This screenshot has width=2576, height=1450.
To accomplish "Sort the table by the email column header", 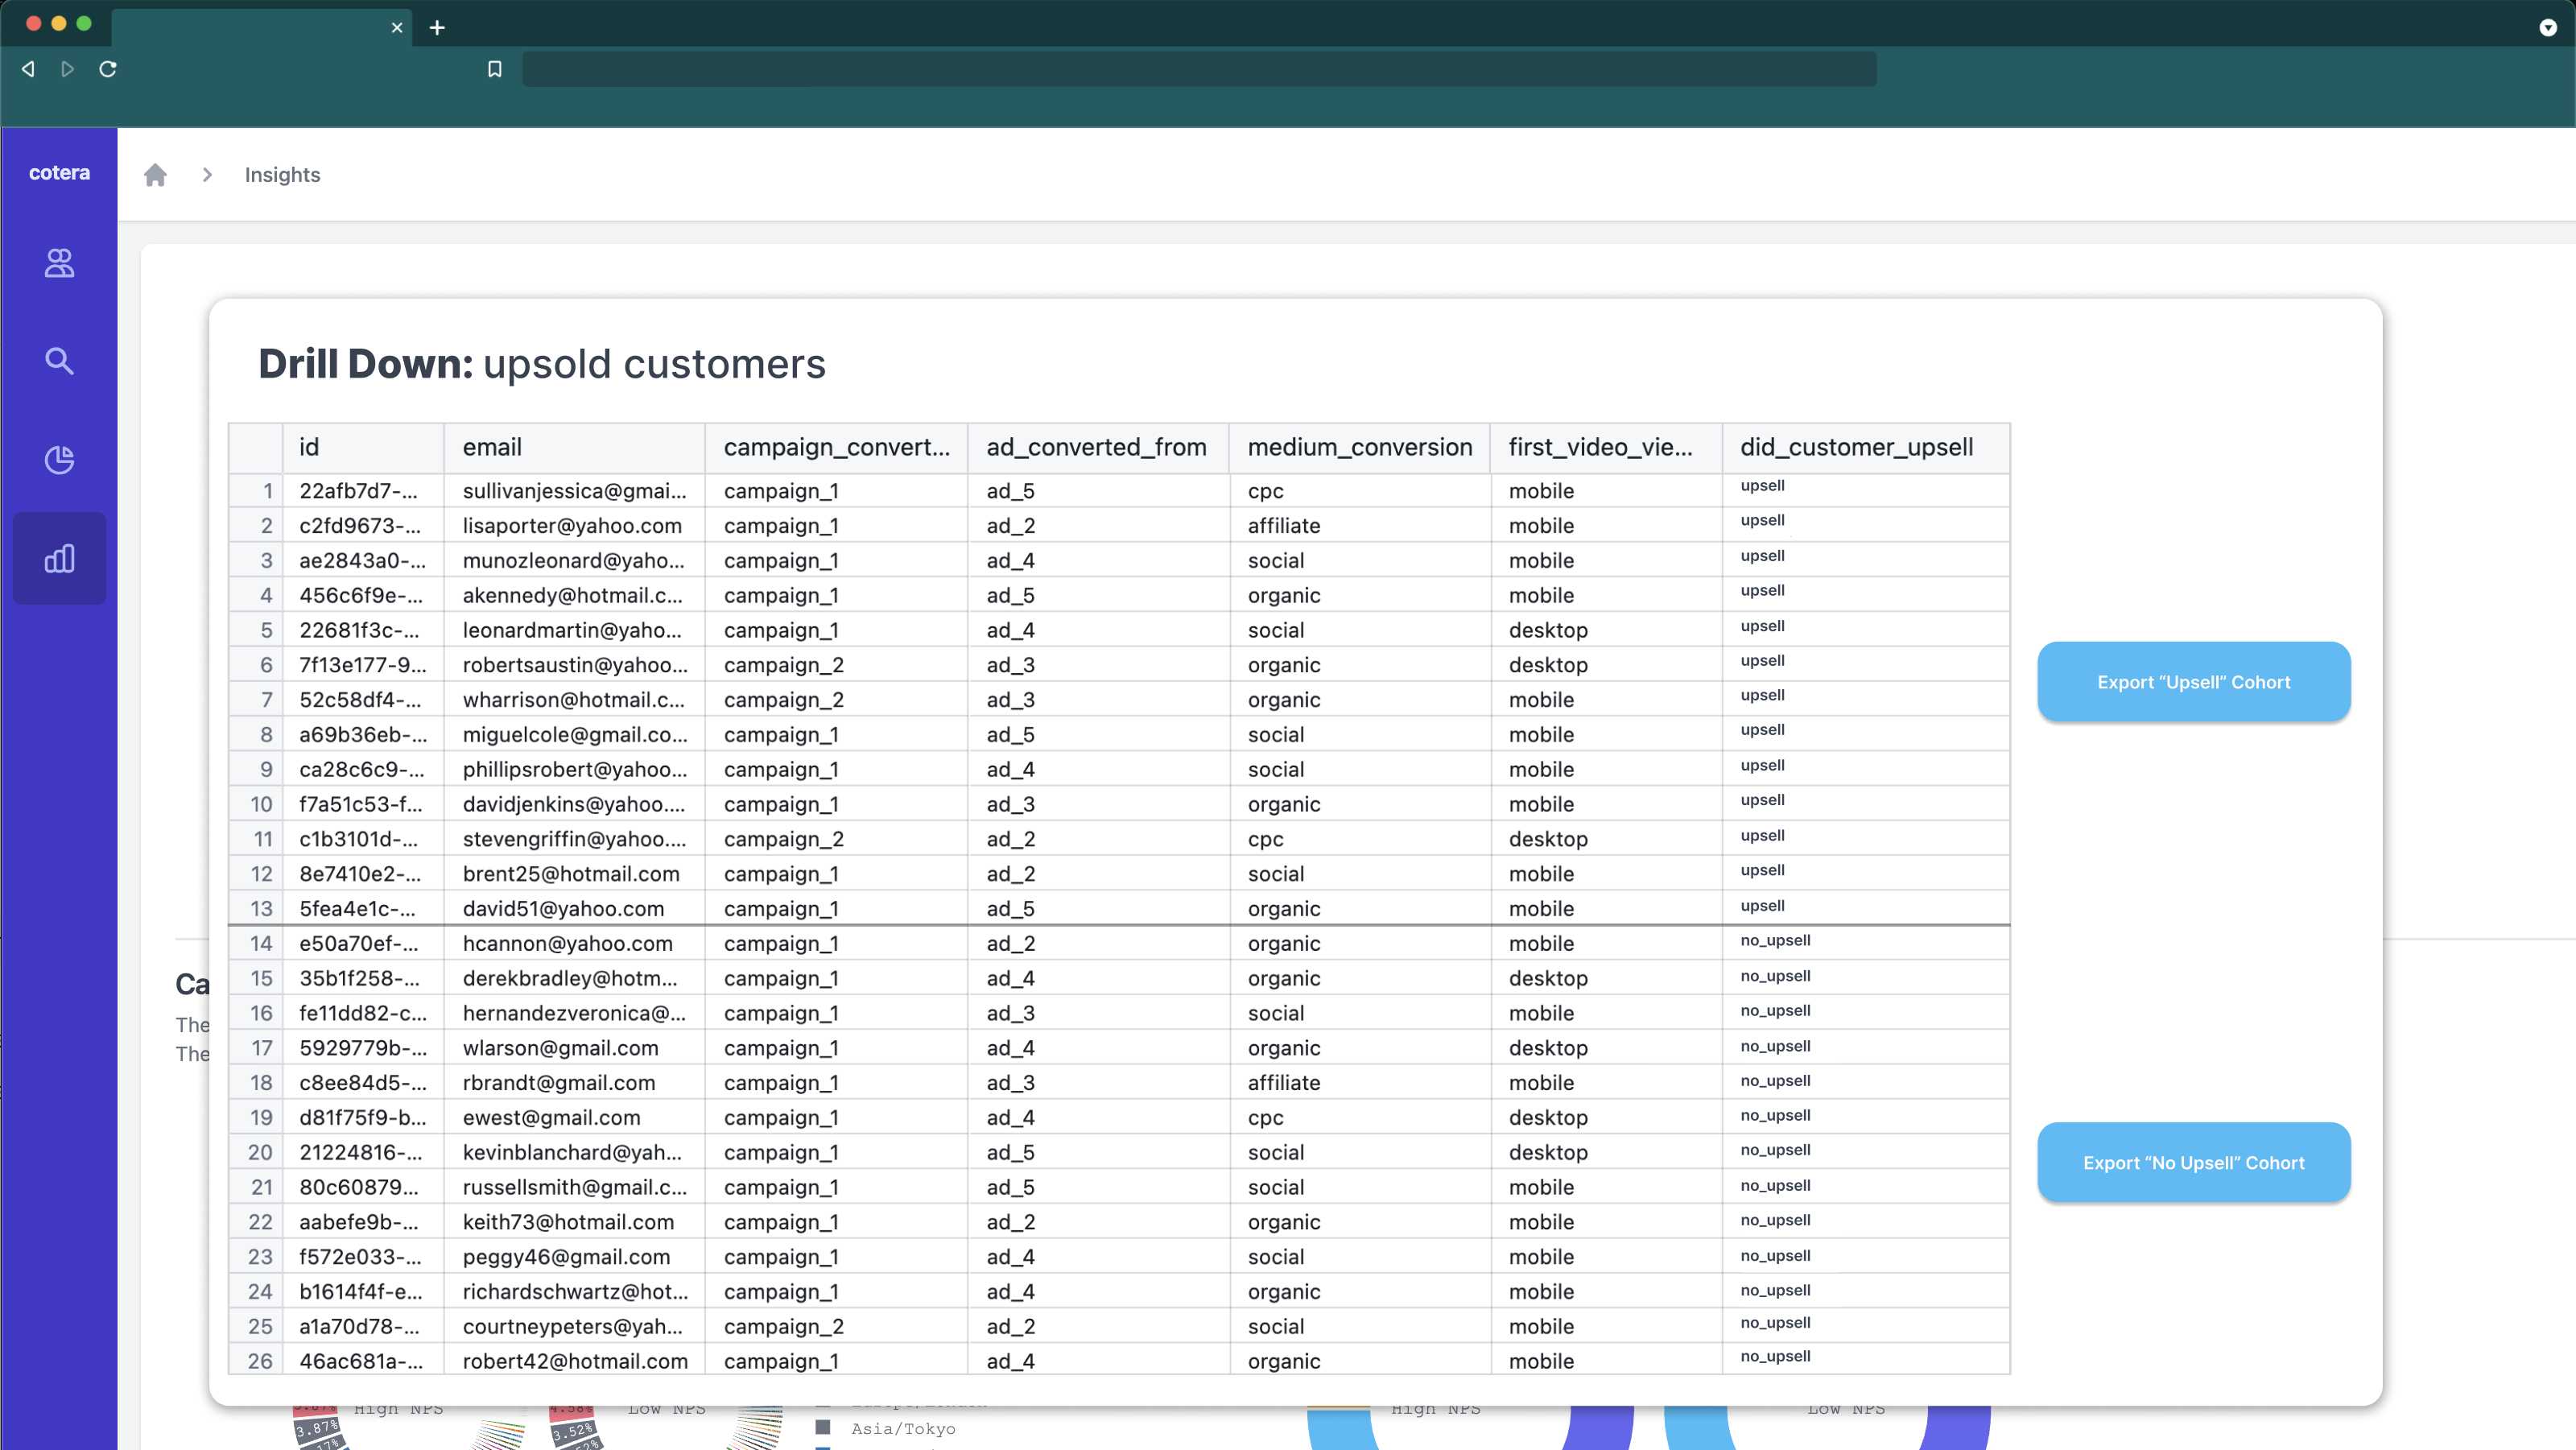I will [492, 447].
